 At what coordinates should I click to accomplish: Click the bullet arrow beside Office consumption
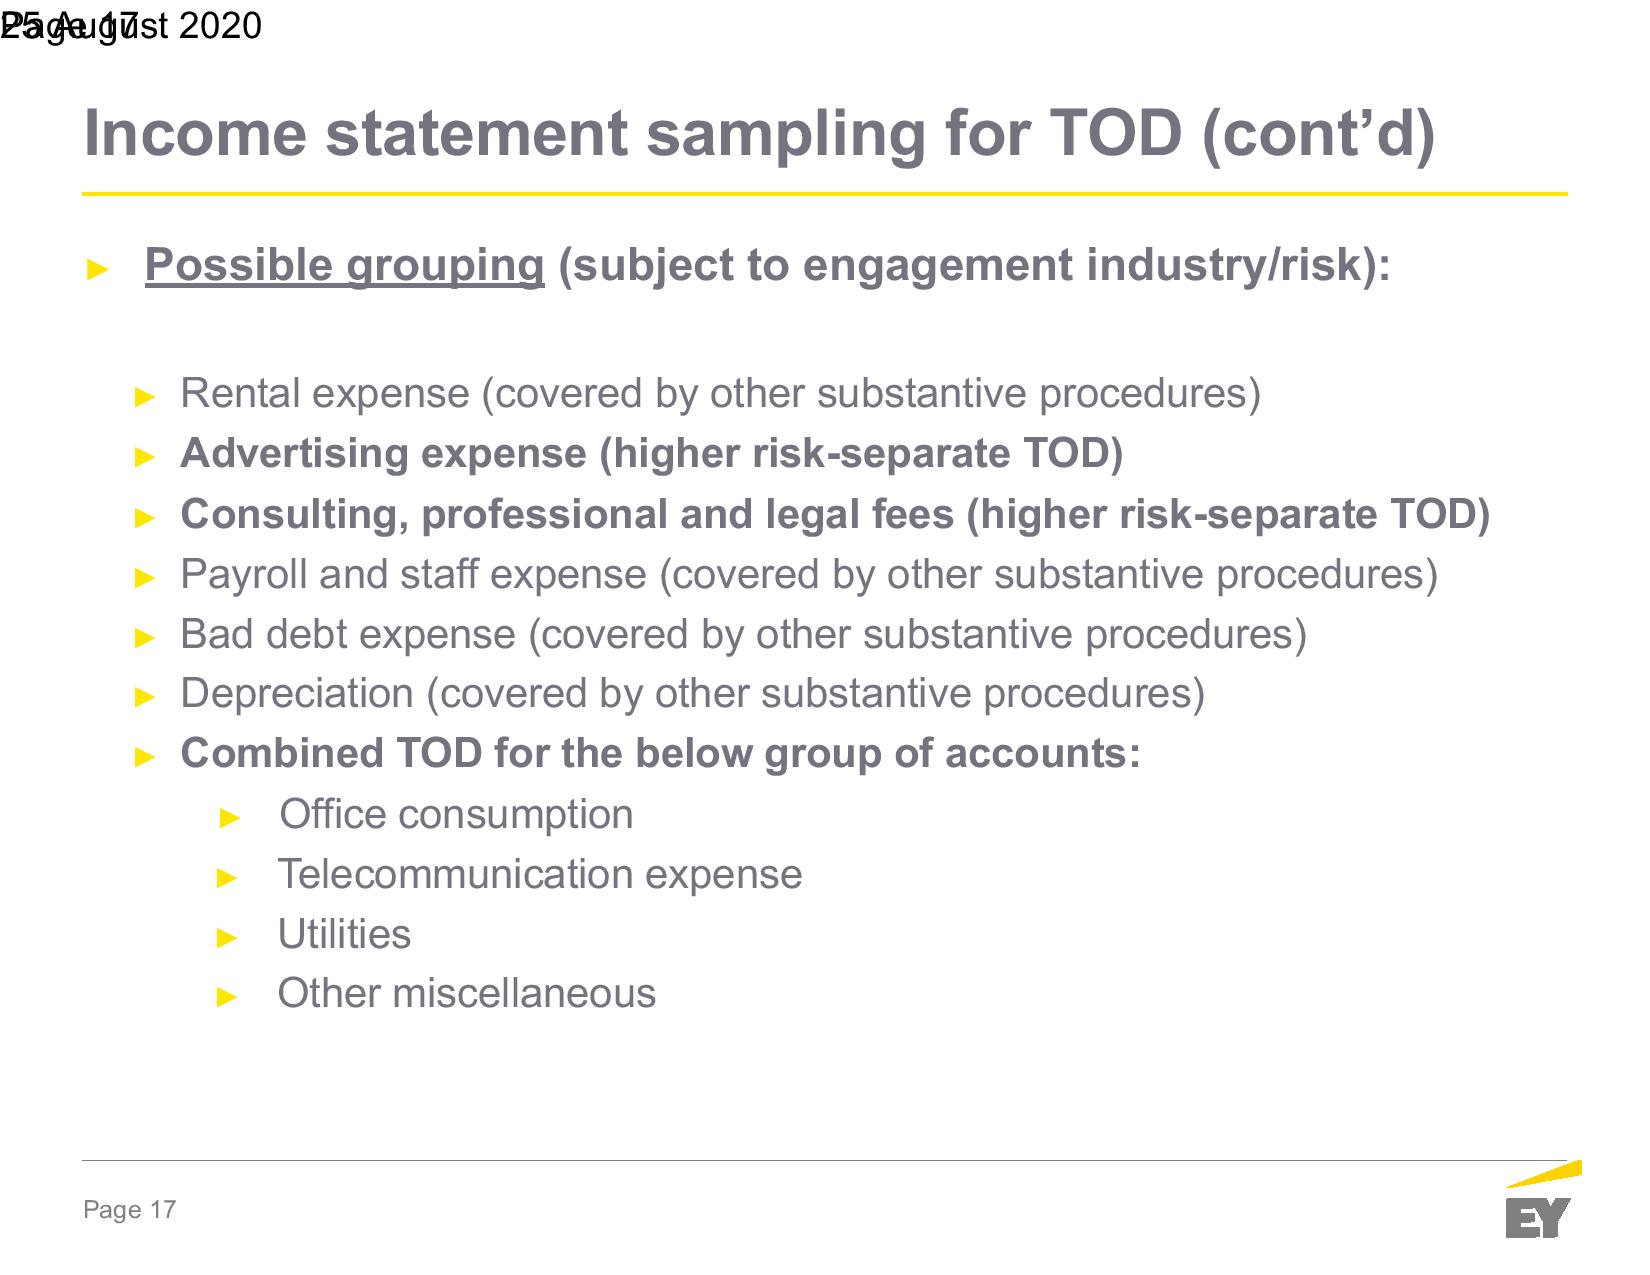coord(230,819)
